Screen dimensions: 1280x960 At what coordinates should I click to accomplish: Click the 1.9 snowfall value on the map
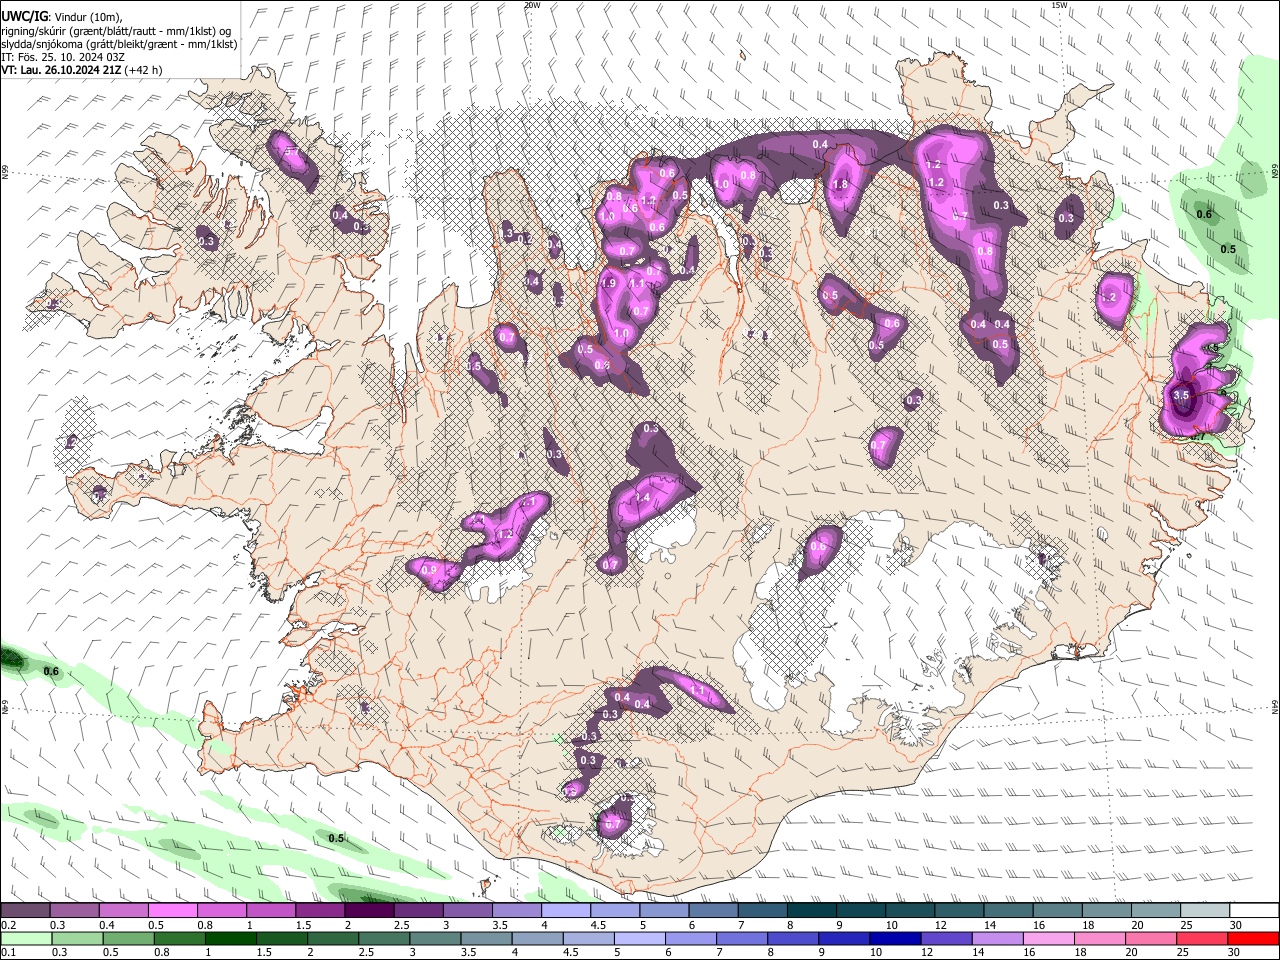pyautogui.click(x=609, y=284)
